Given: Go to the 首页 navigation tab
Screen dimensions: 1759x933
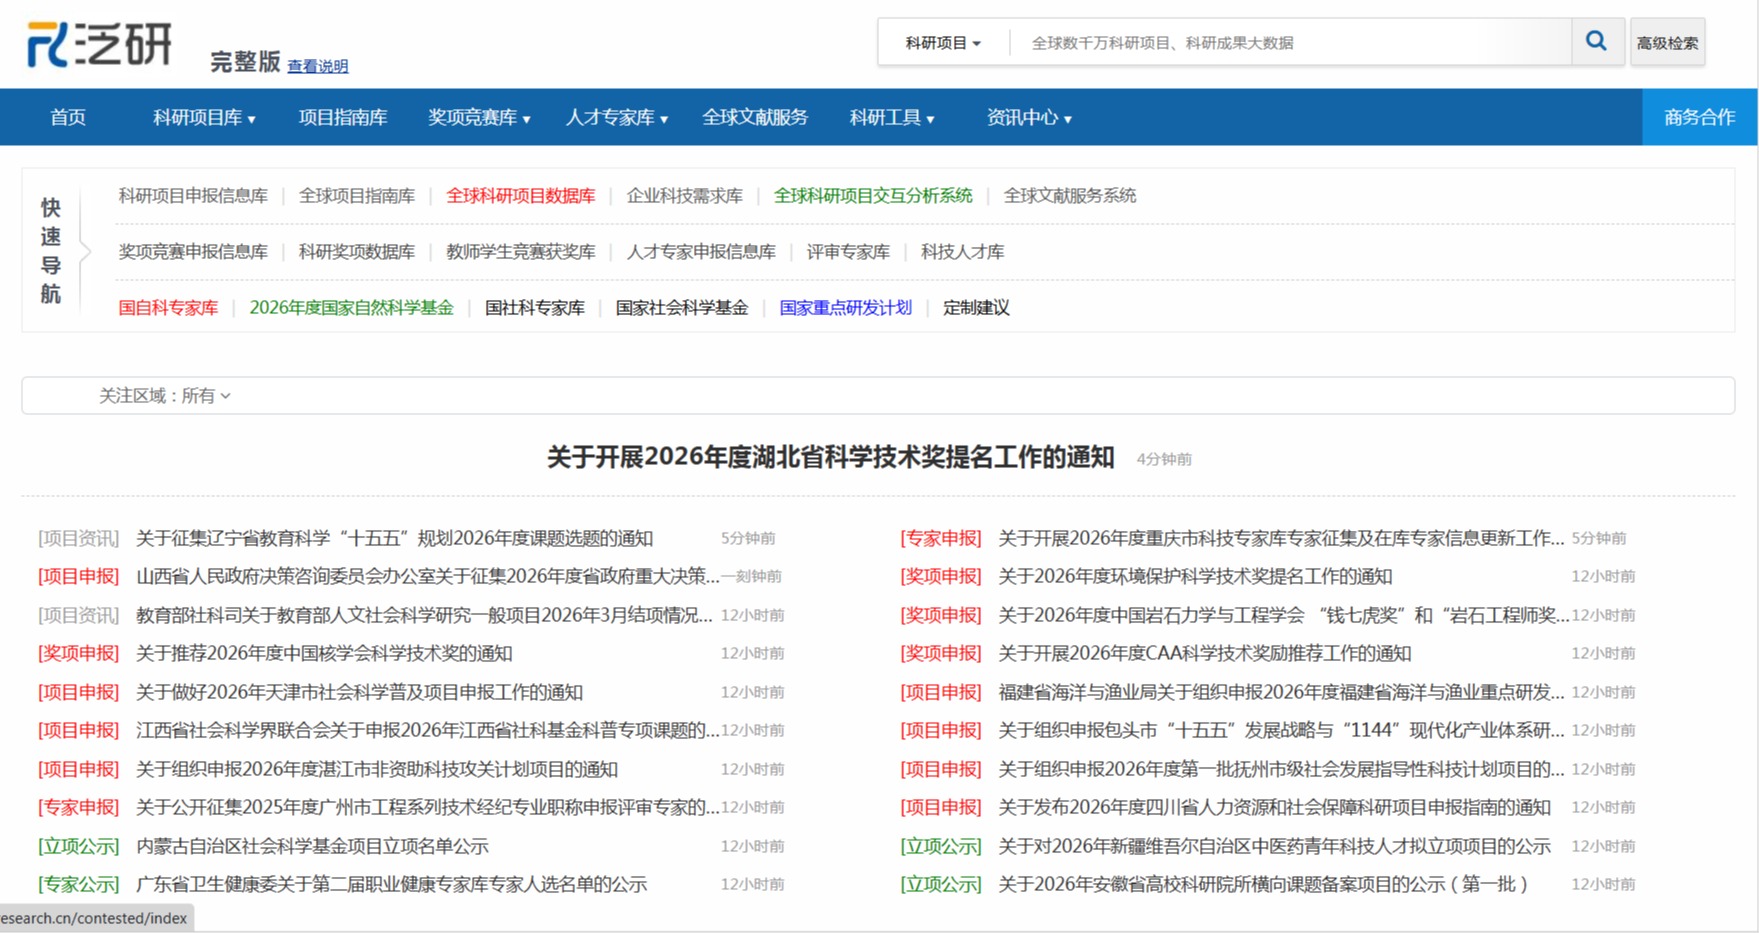Looking at the screenshot, I should 68,118.
